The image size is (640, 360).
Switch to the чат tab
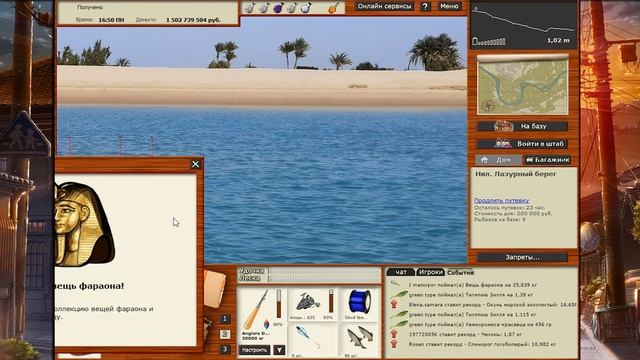(x=401, y=272)
